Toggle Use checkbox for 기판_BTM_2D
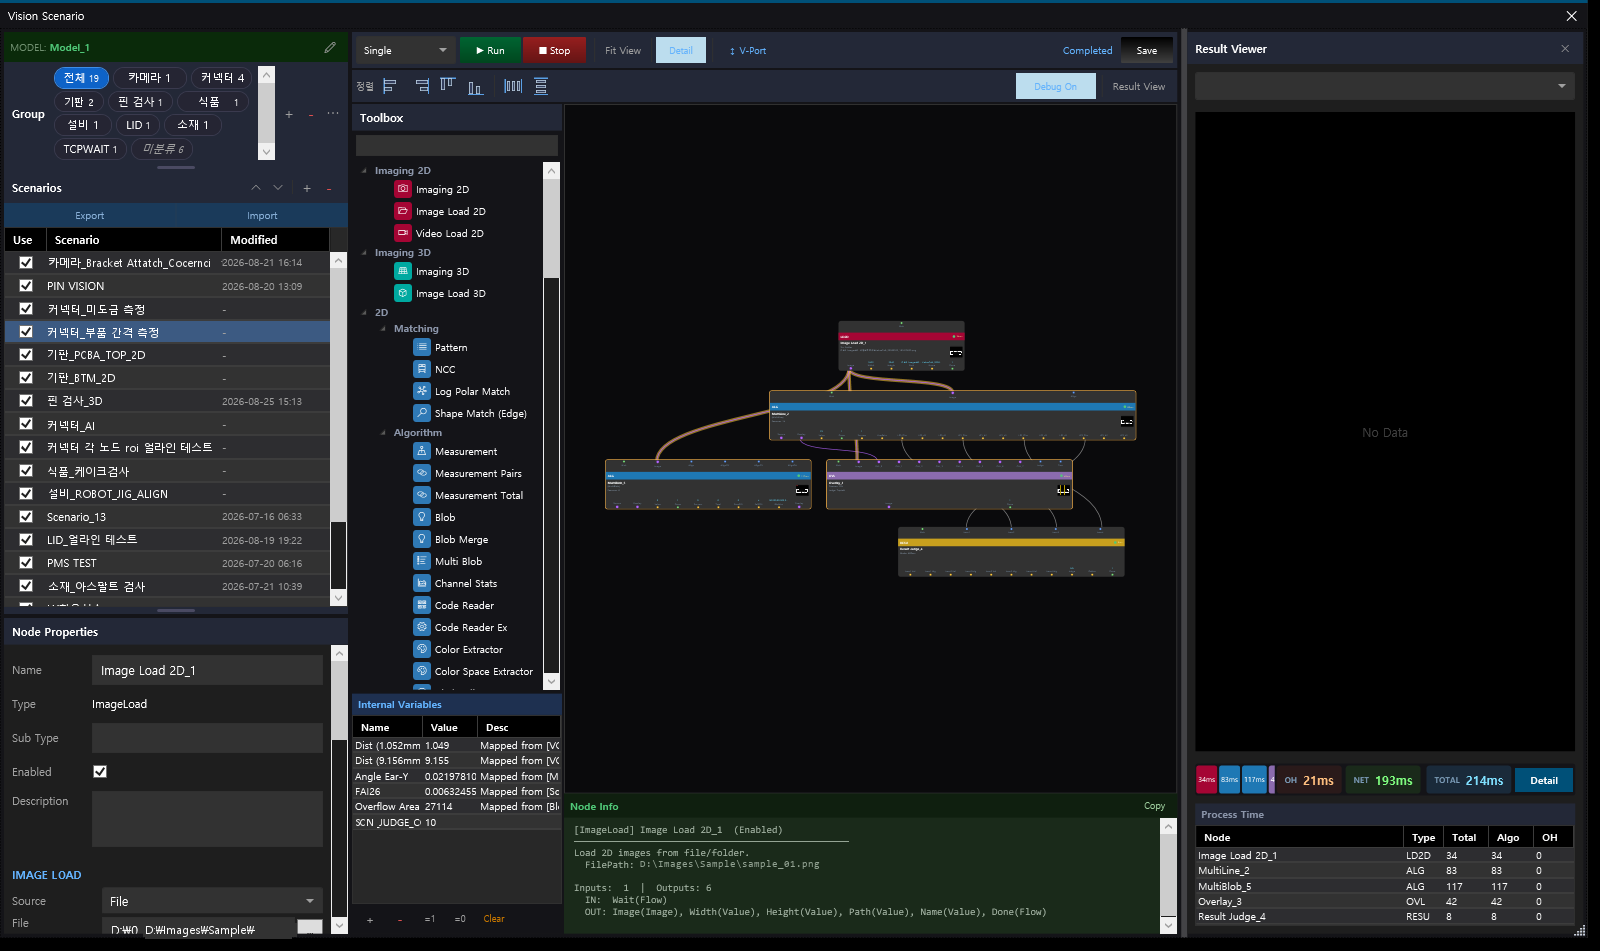The image size is (1600, 951). click(x=26, y=377)
